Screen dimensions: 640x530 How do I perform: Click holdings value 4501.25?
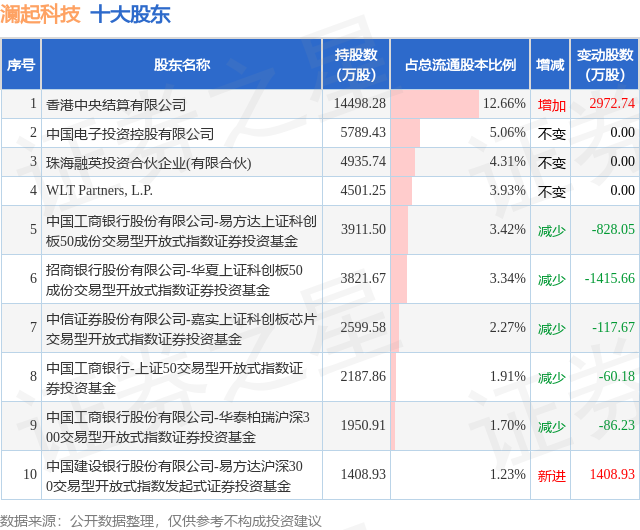click(363, 190)
